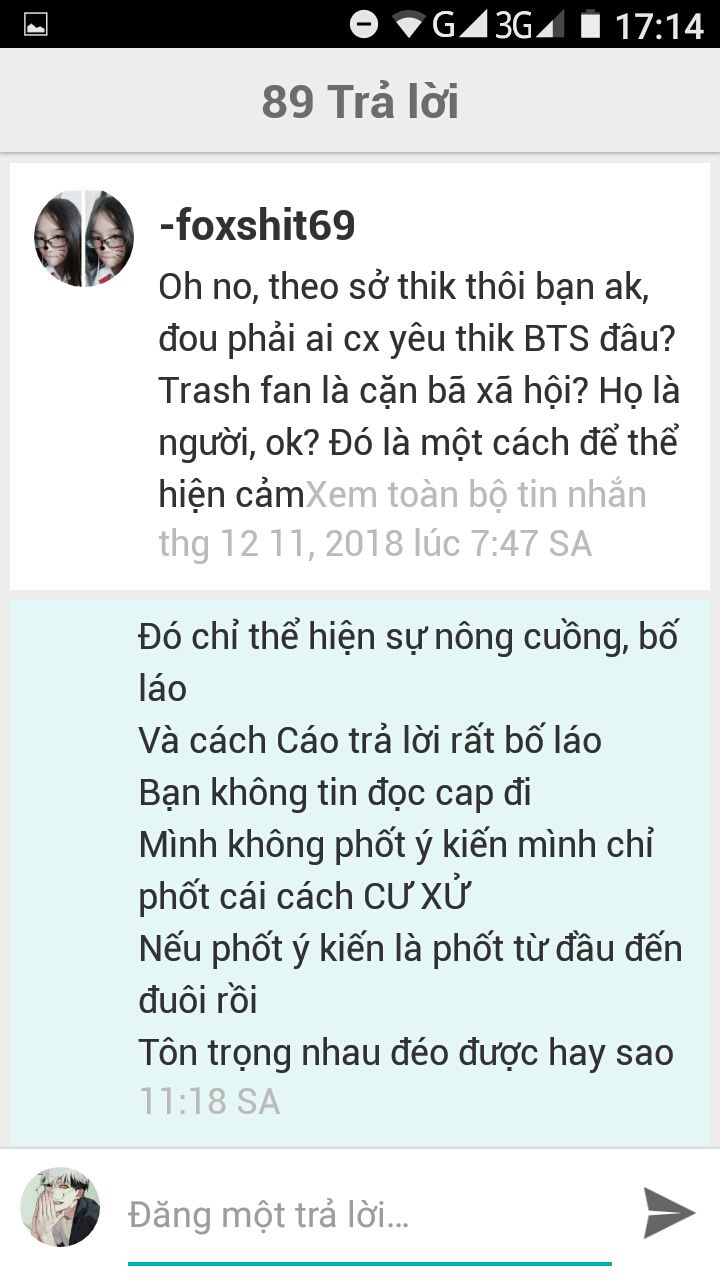Tap your own avatar beside reply field
The width and height of the screenshot is (720, 1280).
[61, 1206]
